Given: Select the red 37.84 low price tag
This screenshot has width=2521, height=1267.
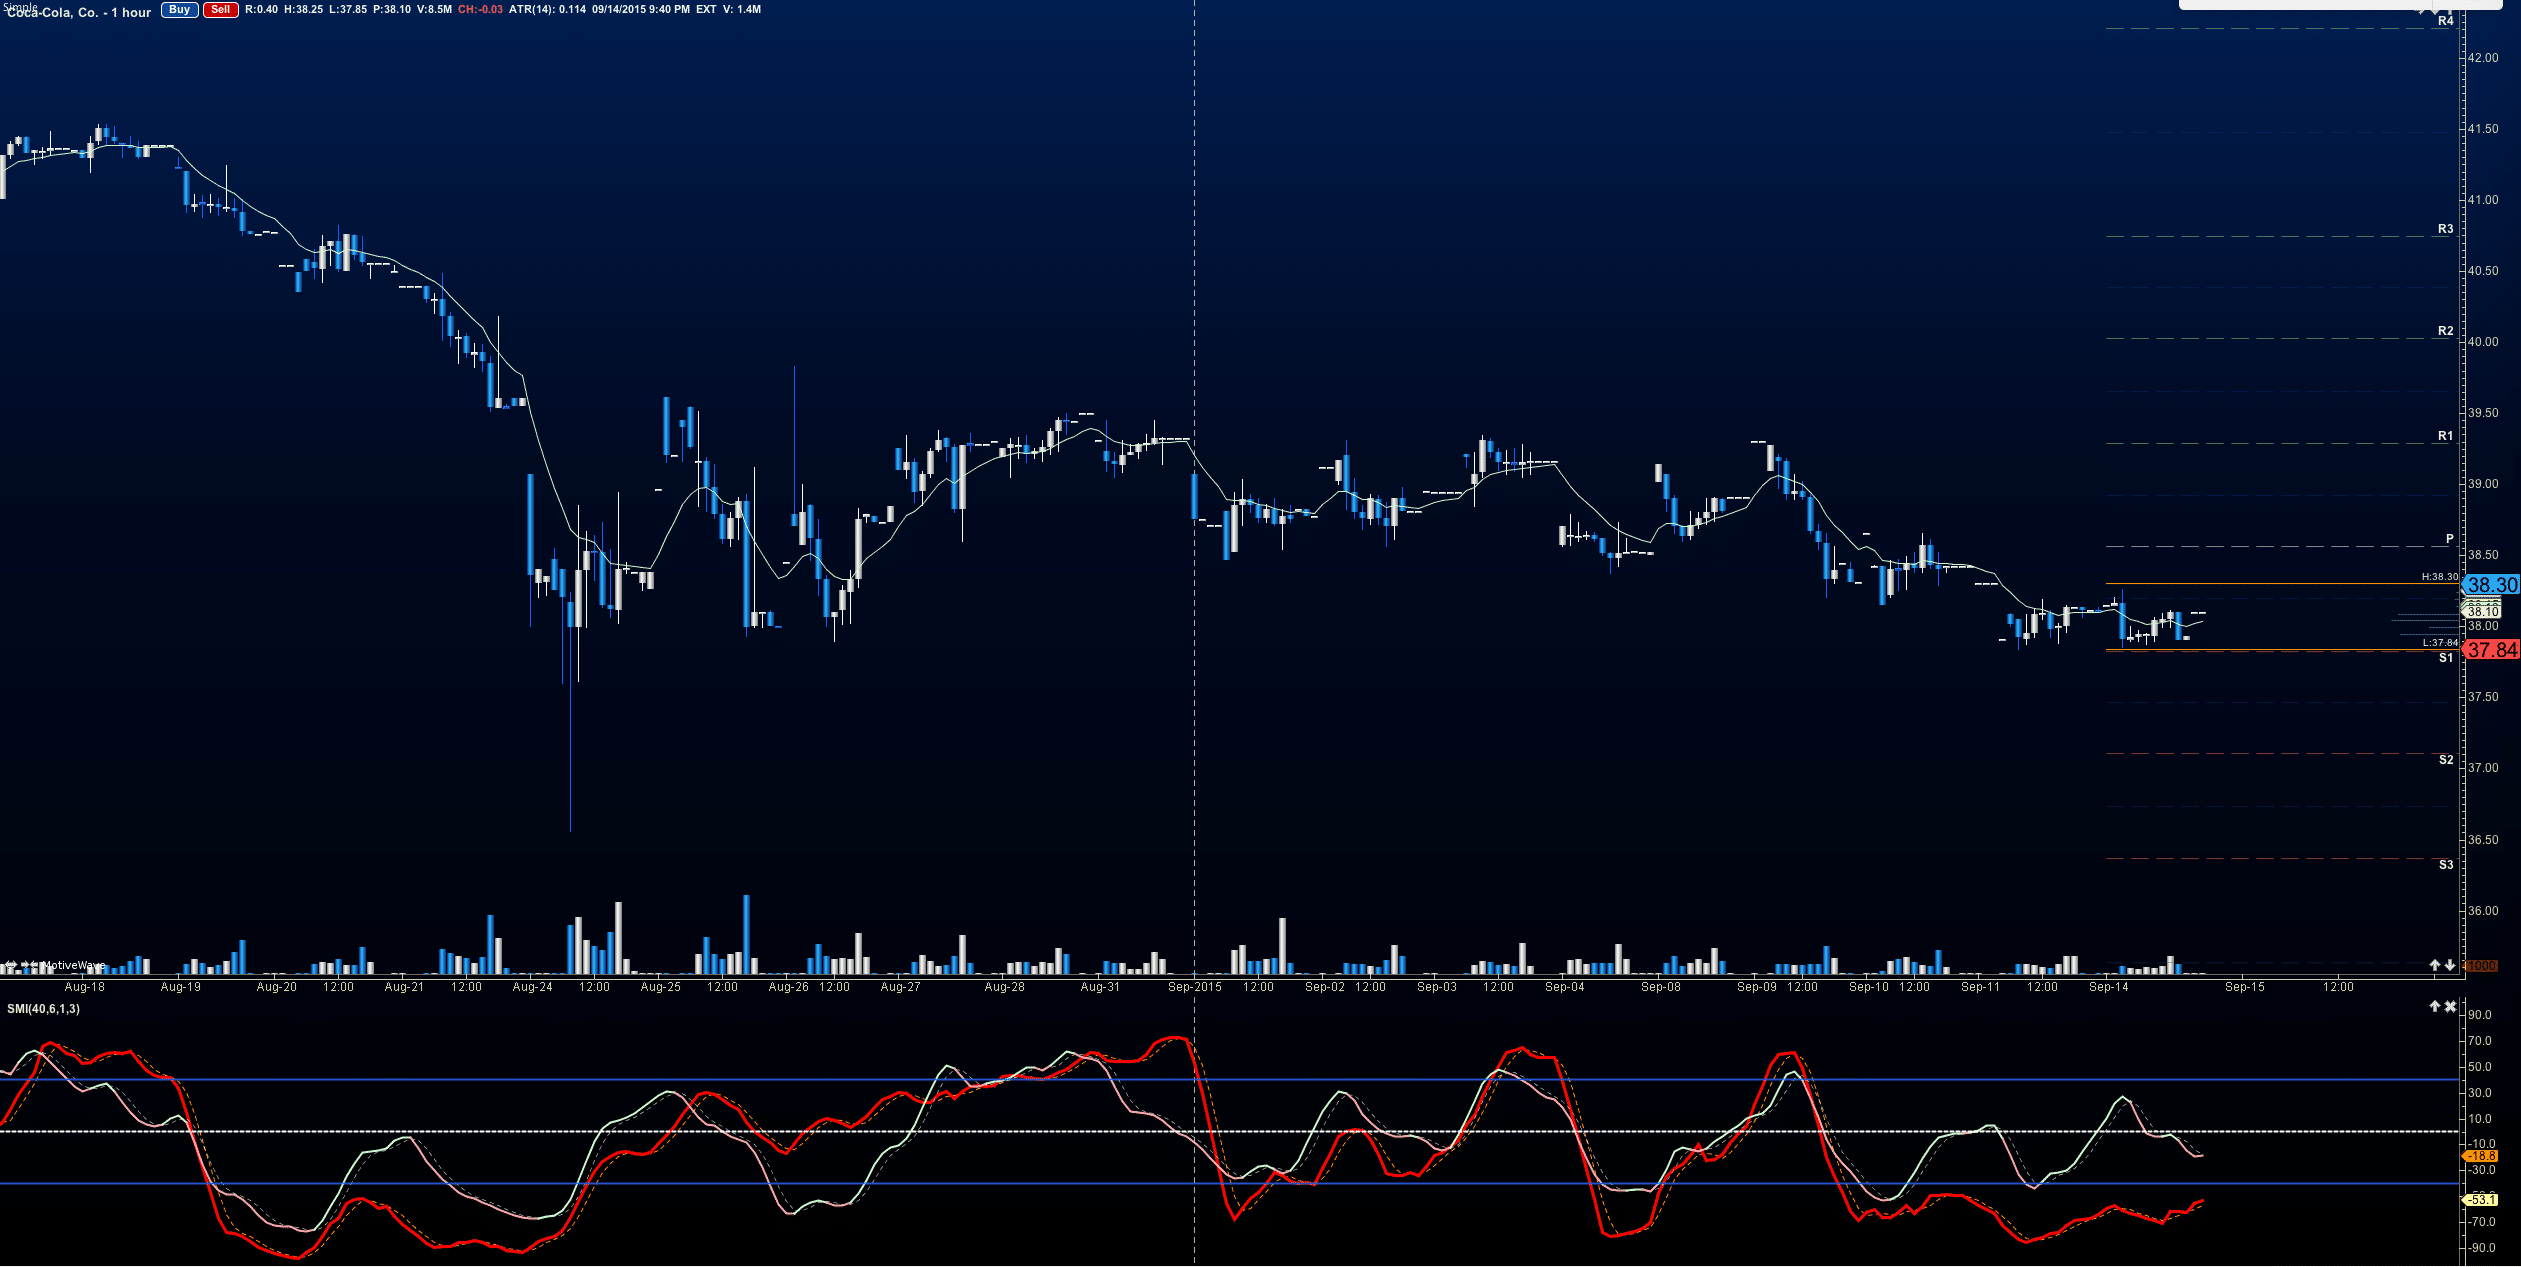Looking at the screenshot, I should pyautogui.click(x=2492, y=650).
